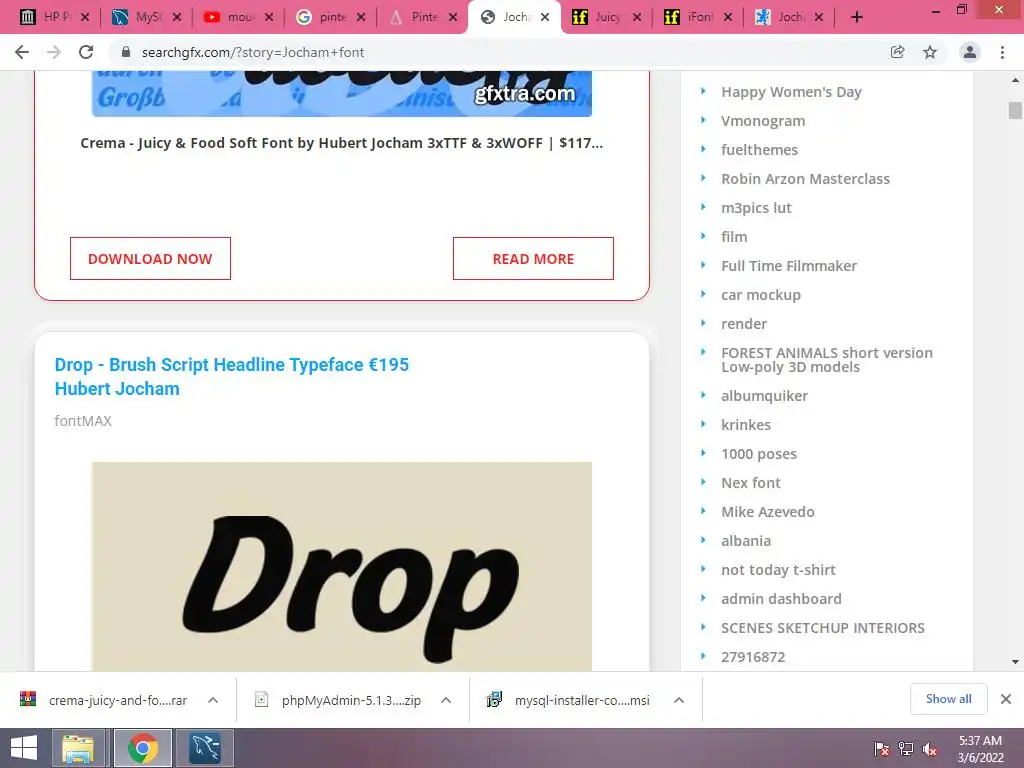Dismiss the downloads bar
The height and width of the screenshot is (768, 1024).
point(1006,699)
